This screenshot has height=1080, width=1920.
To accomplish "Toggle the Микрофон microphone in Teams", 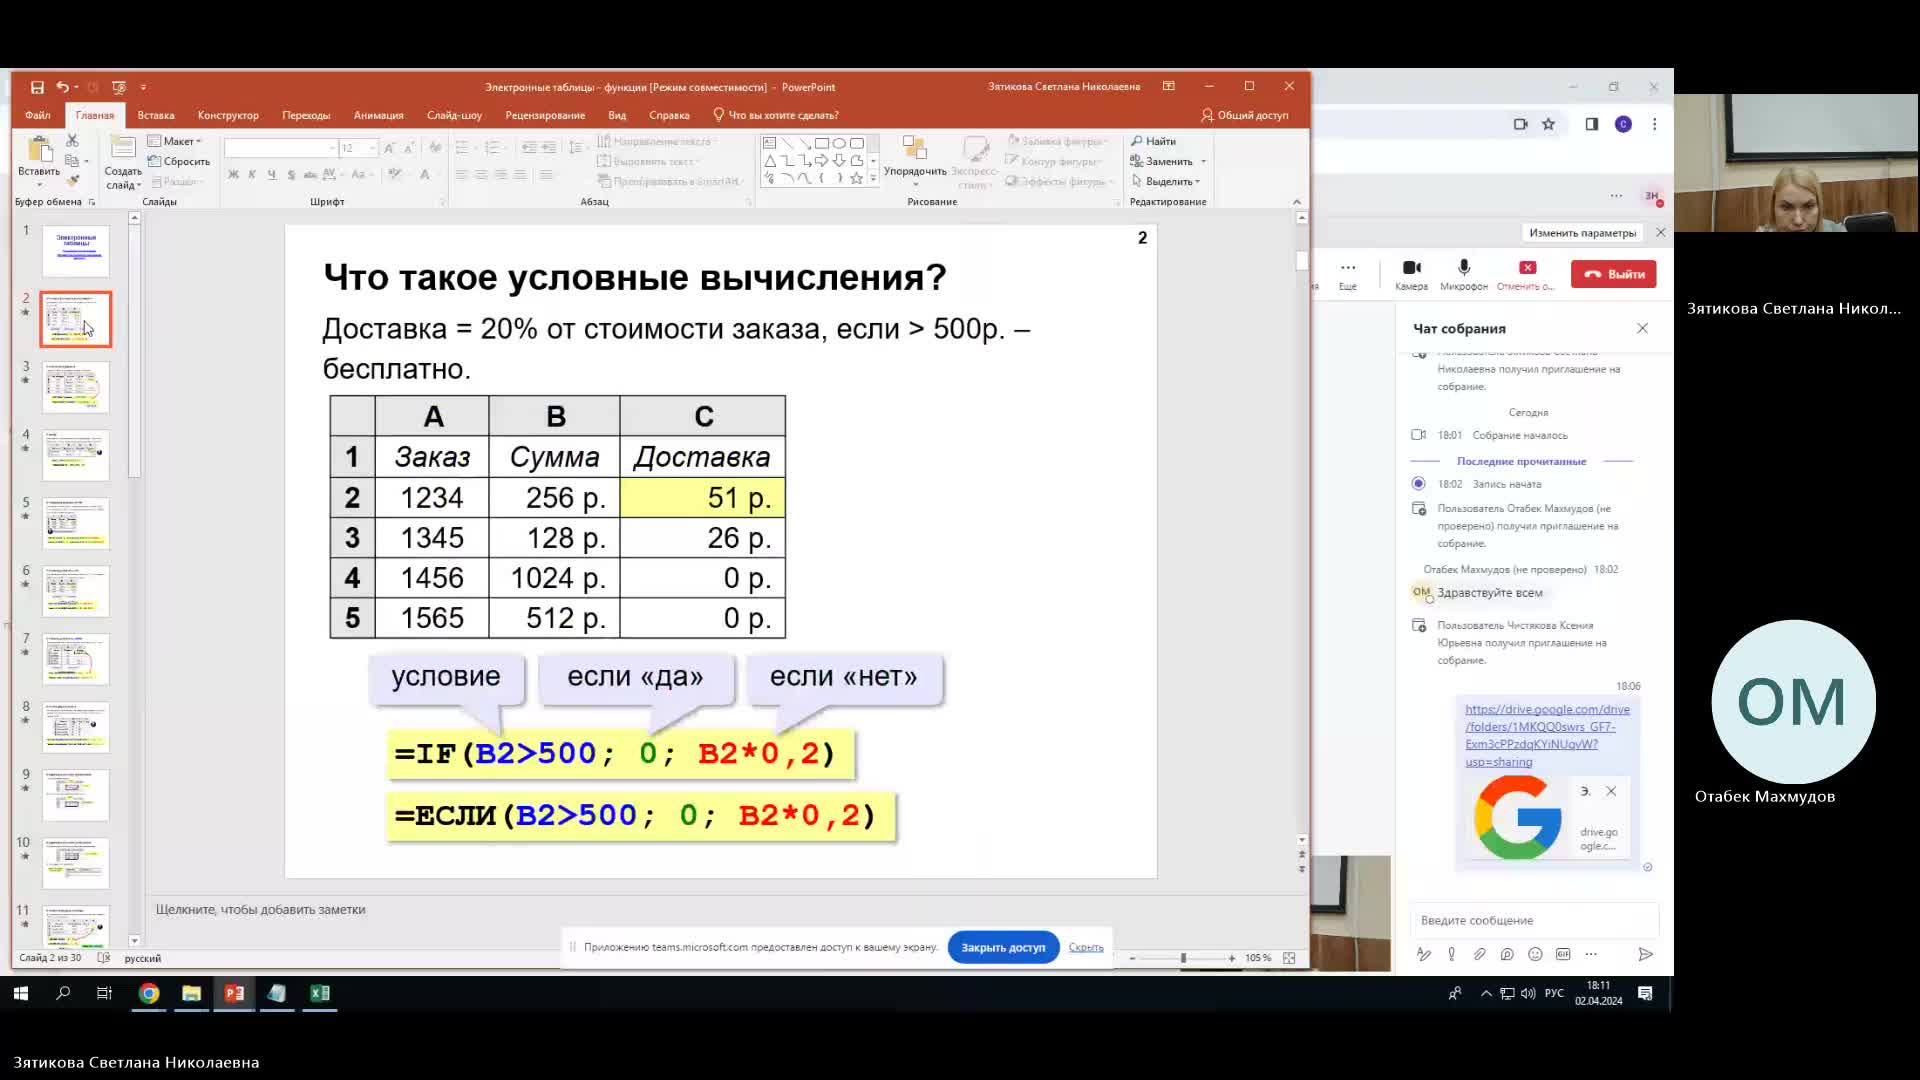I will click(1464, 274).
